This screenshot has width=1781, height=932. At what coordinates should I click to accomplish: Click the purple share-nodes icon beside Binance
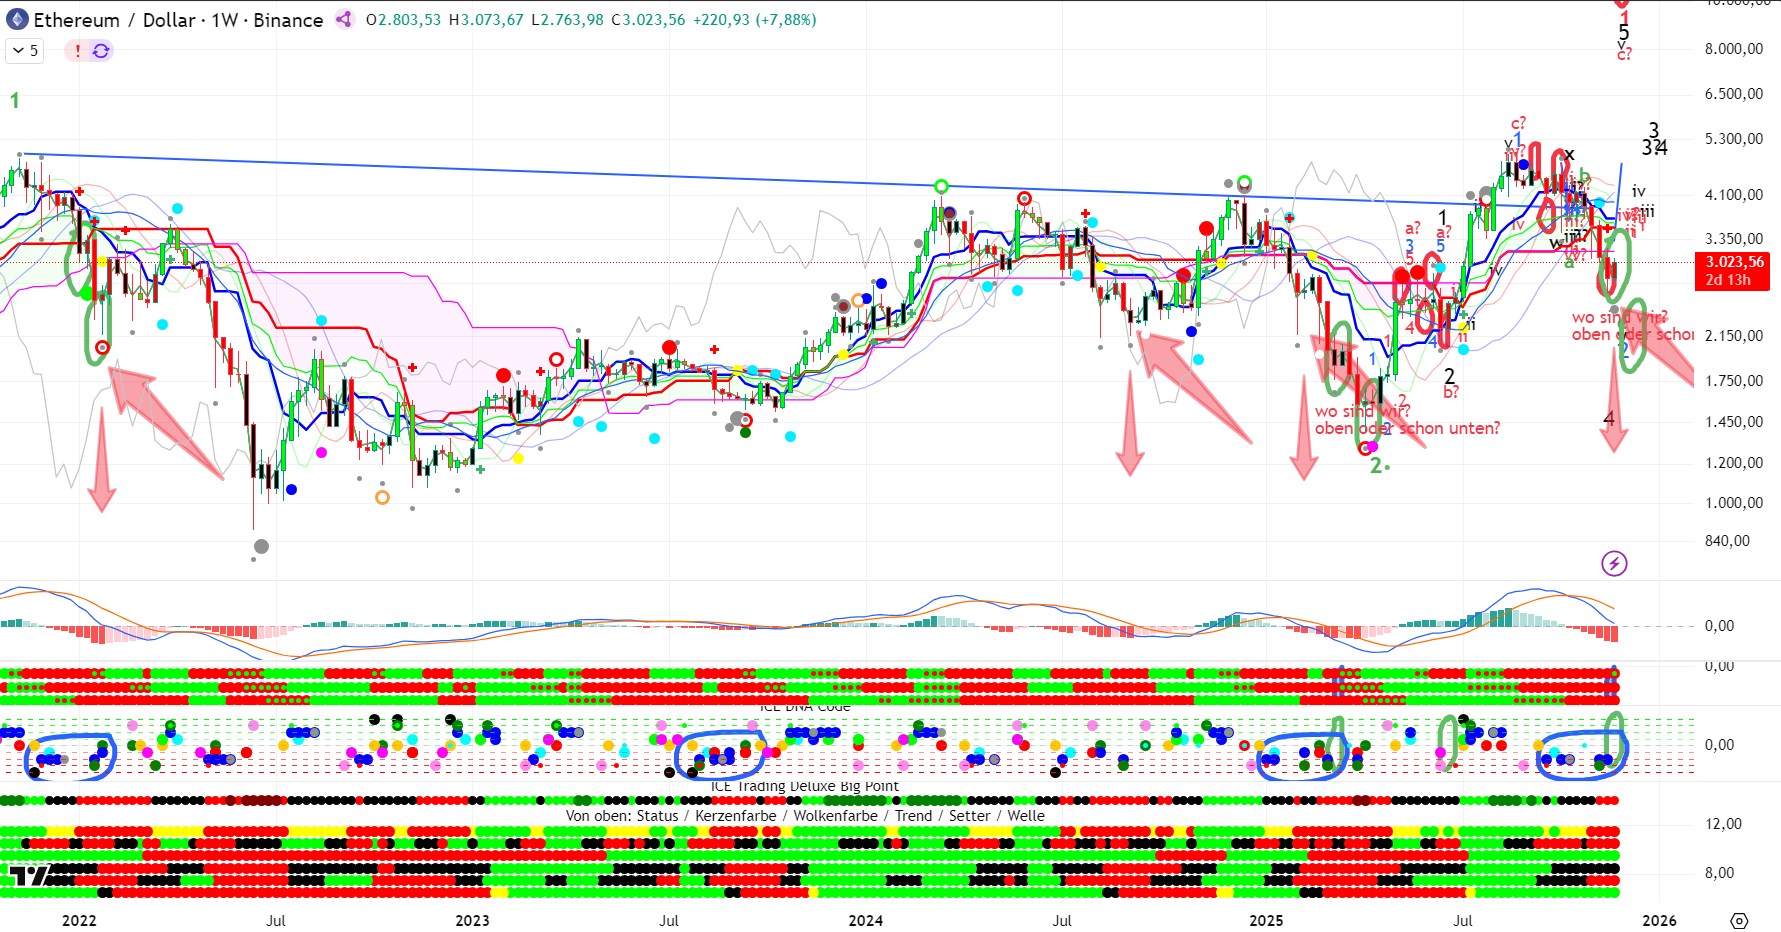[x=344, y=19]
